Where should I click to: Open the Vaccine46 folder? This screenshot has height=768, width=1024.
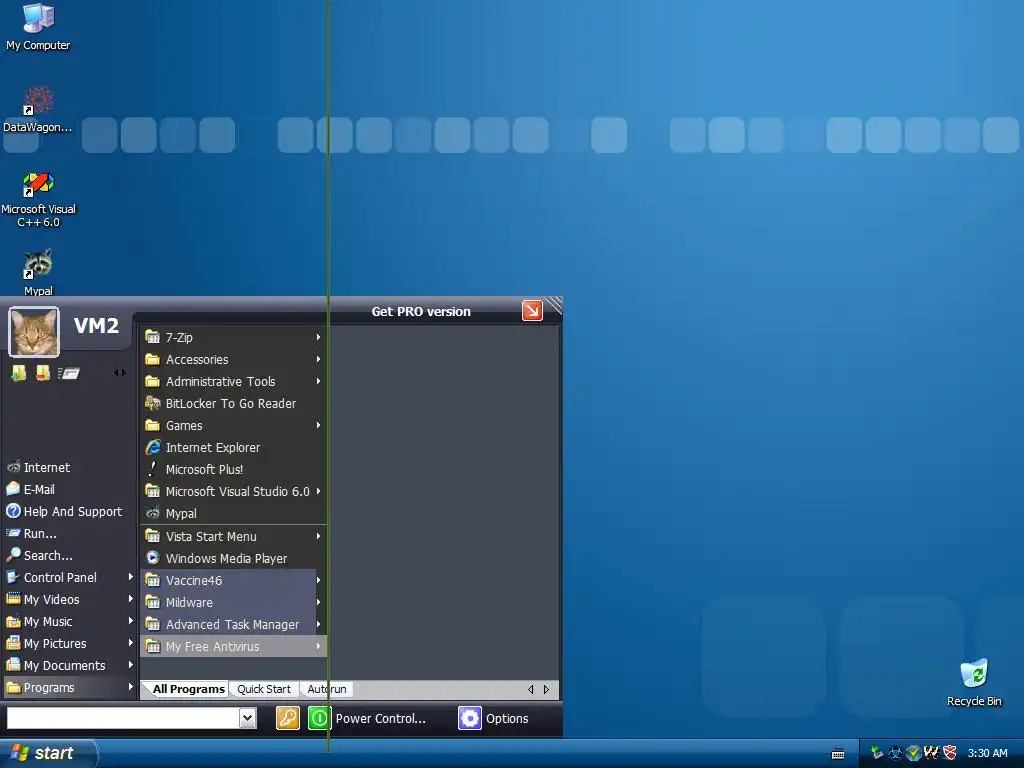click(x=233, y=580)
